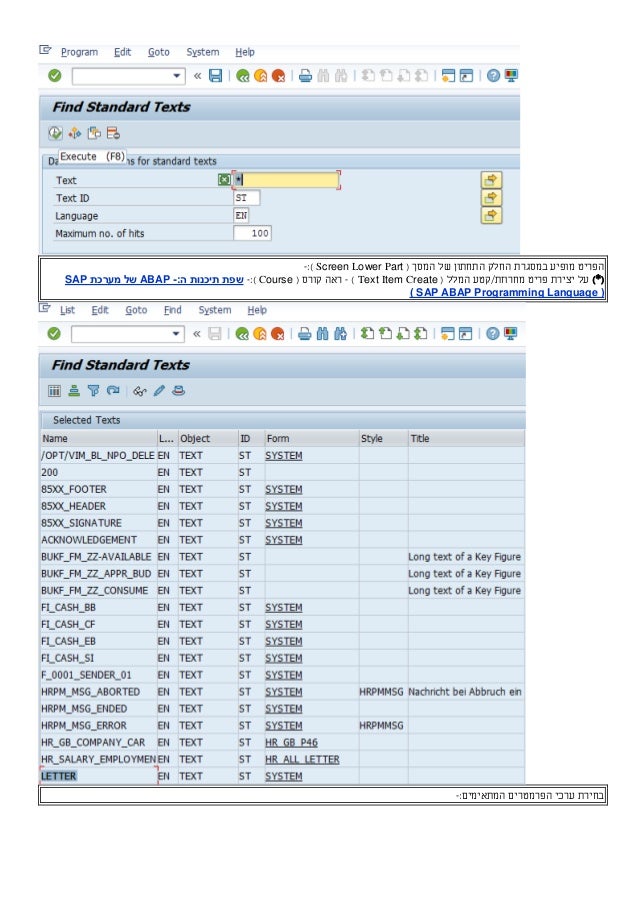Click the HR_ALL_LETTER form link
Screen dimensions: 638x903
point(302,759)
